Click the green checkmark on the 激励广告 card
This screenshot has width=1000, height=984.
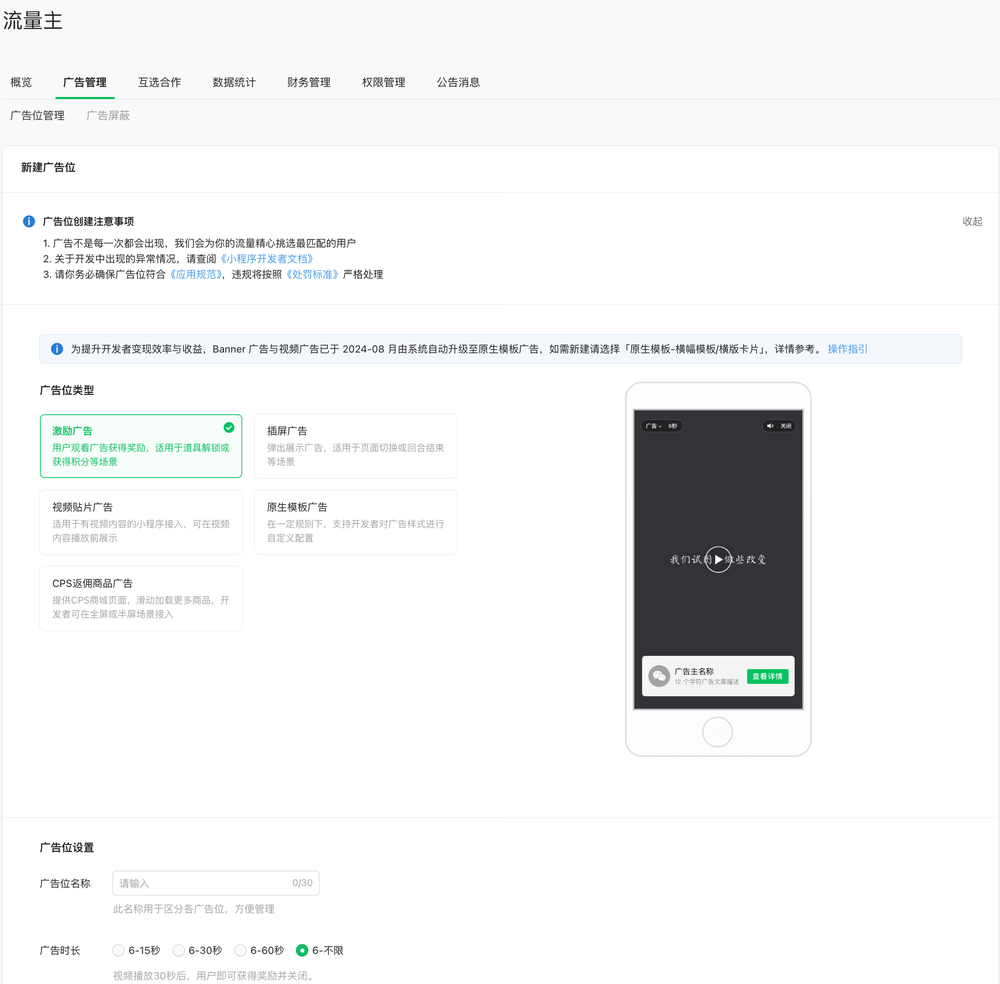point(229,427)
